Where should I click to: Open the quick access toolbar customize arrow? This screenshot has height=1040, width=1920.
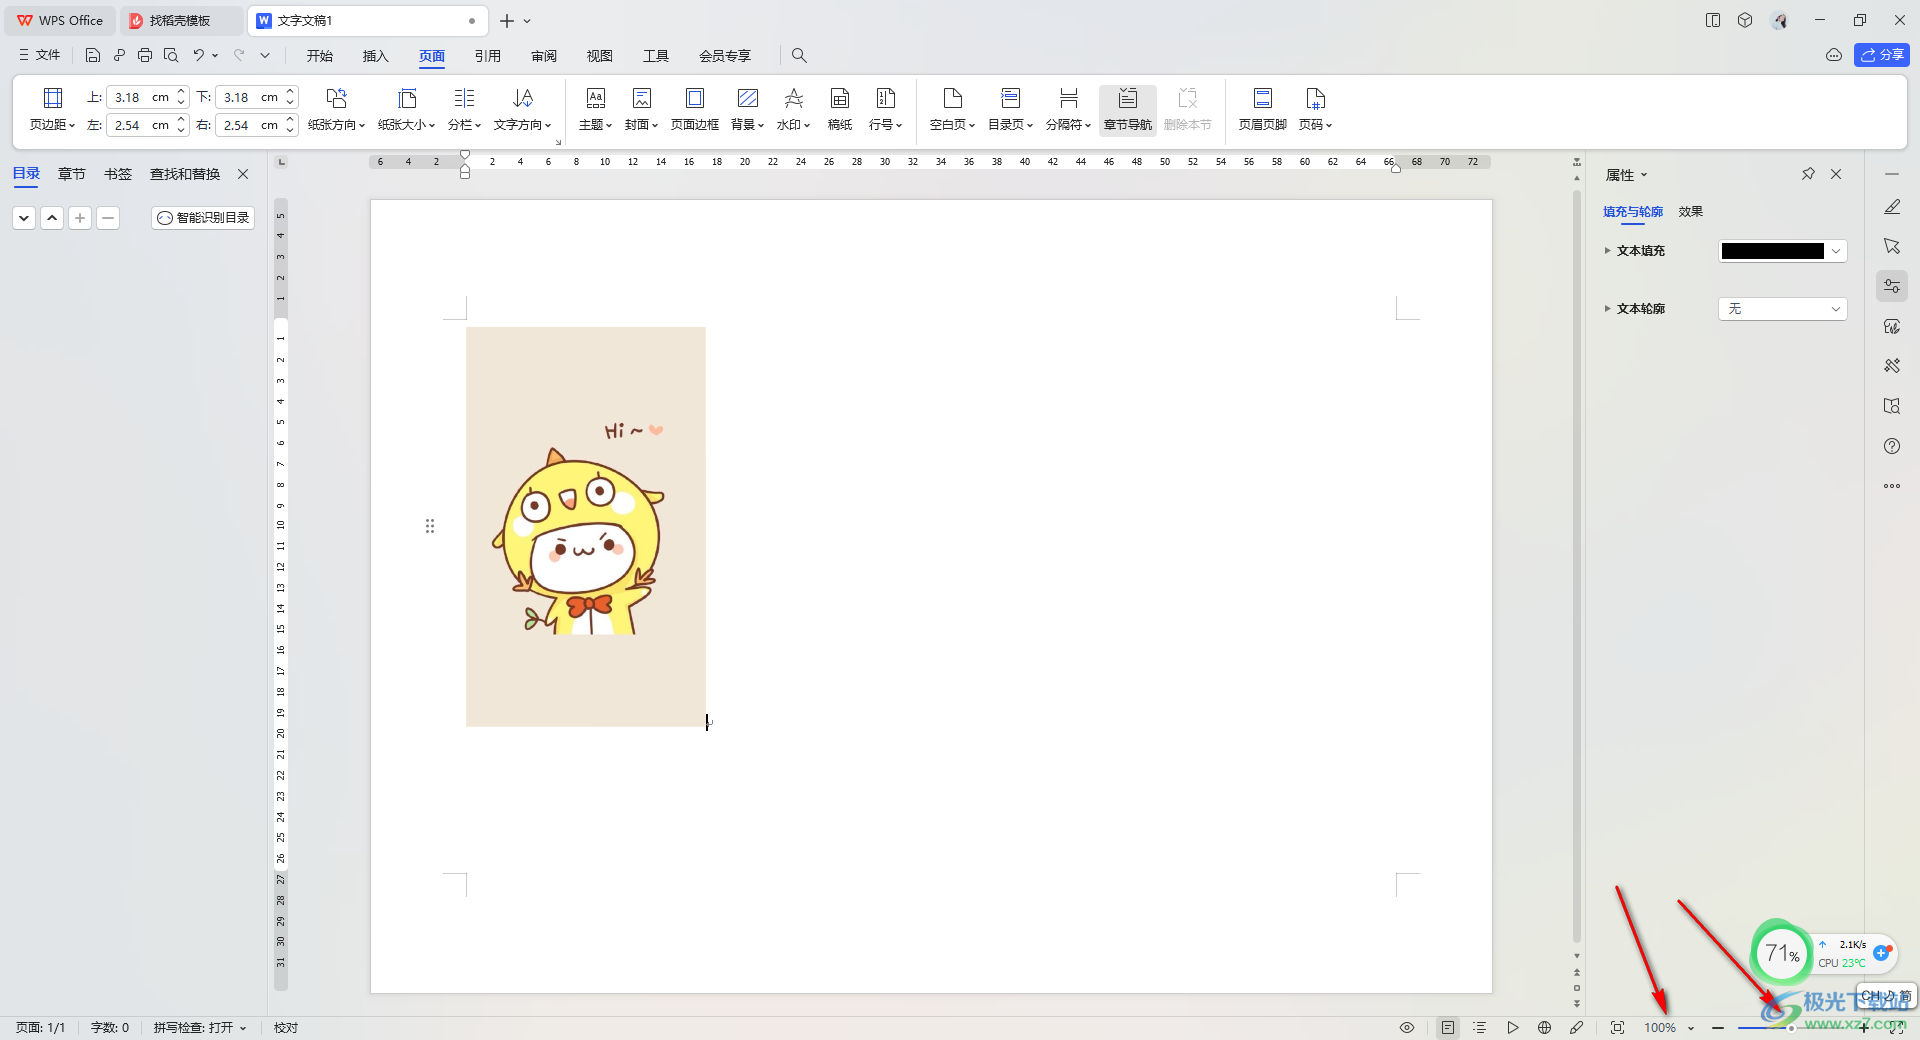coord(265,55)
